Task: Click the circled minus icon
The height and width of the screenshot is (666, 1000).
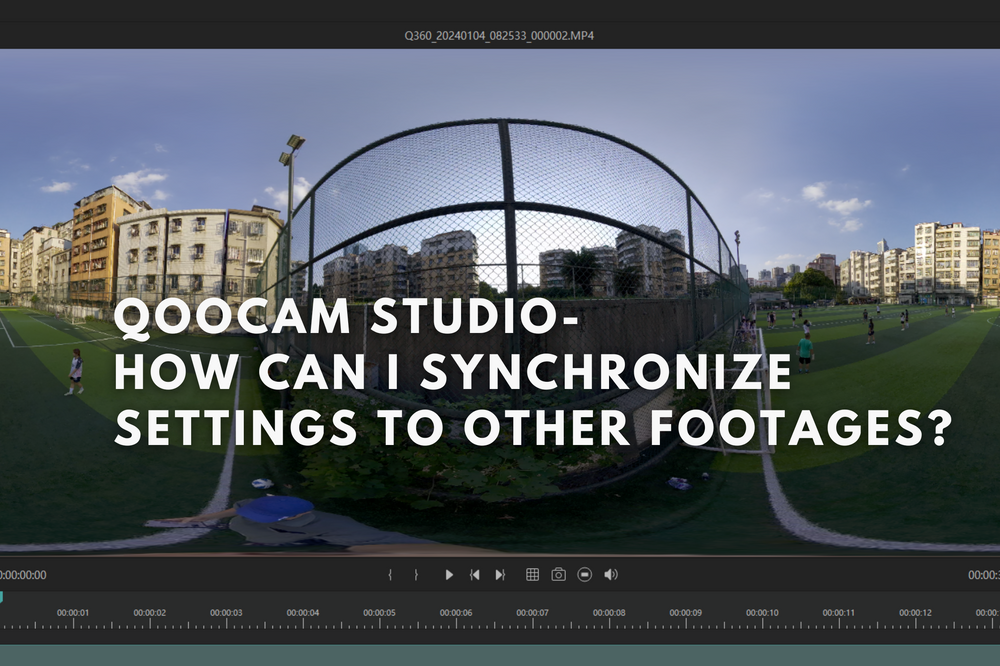Action: 585,575
